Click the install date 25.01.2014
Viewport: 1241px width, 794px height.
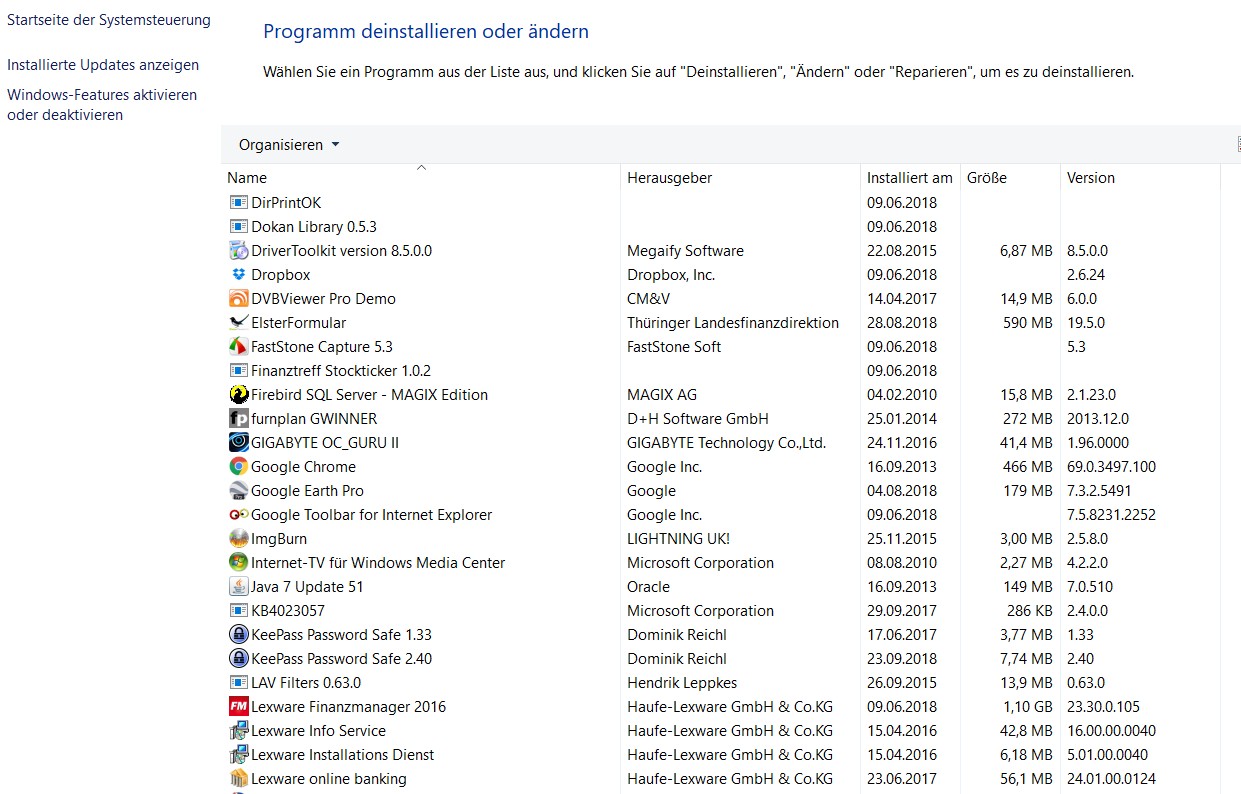tap(902, 419)
